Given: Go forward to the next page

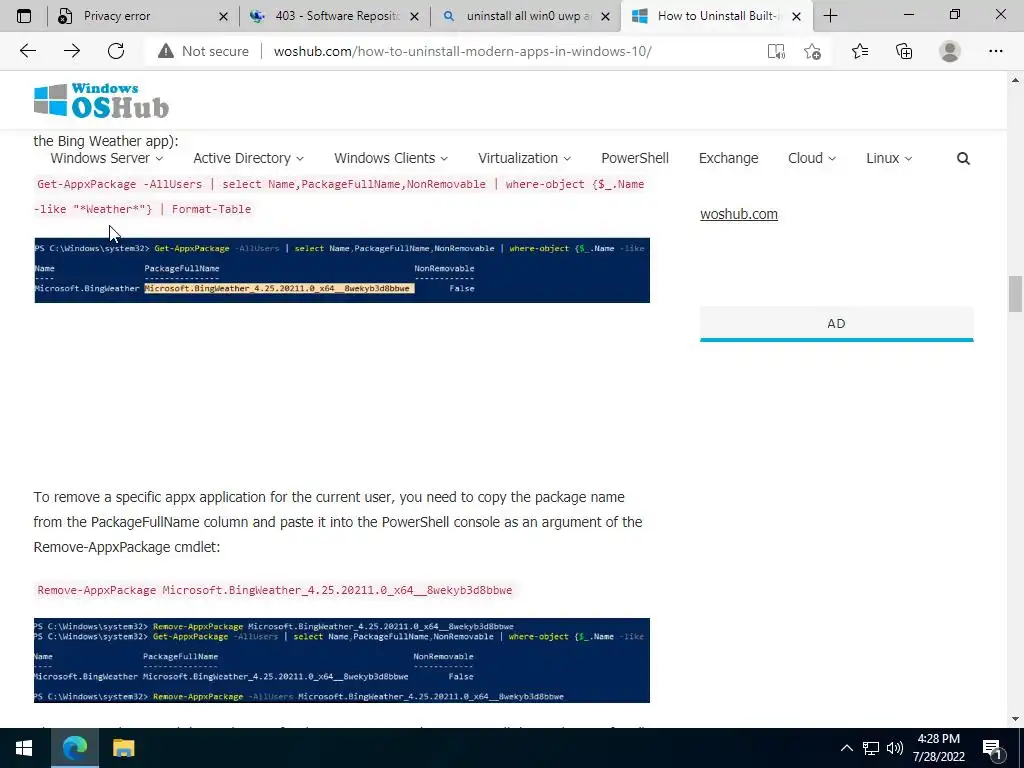Looking at the screenshot, I should click(72, 51).
